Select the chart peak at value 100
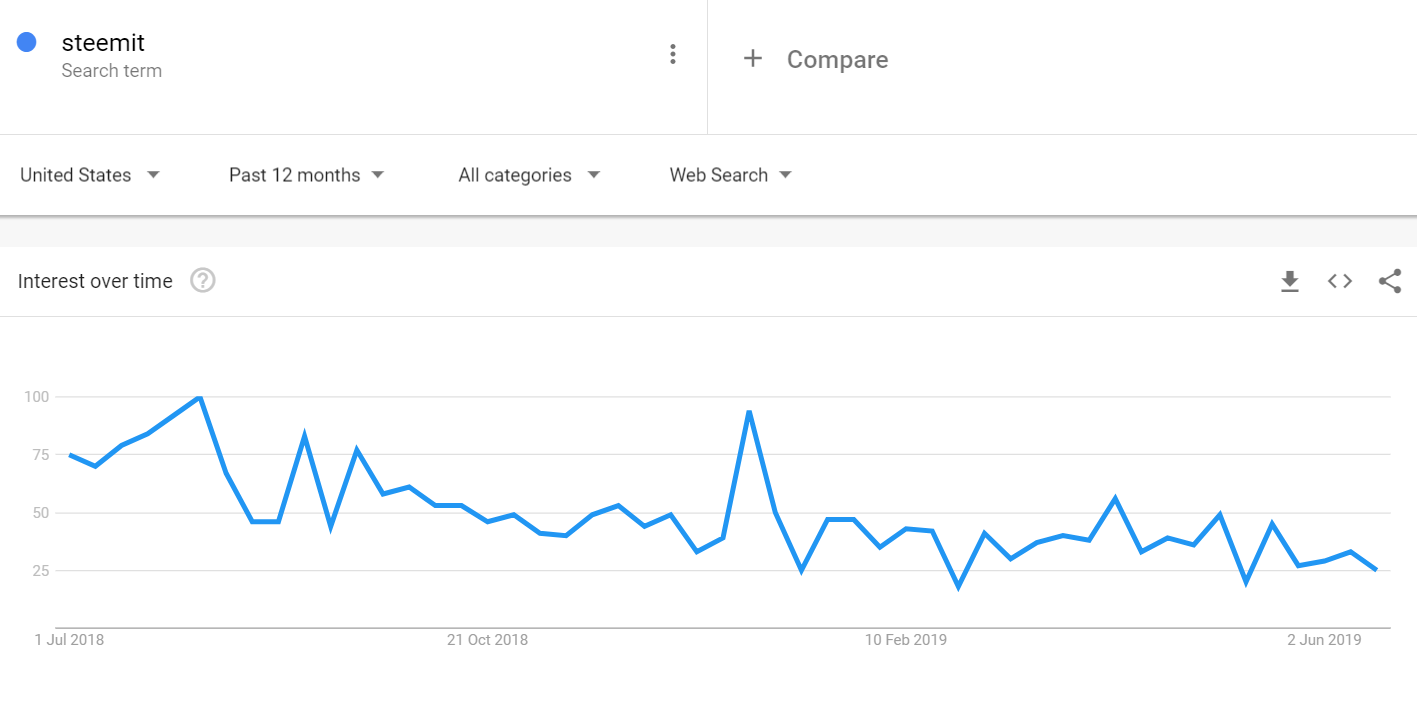Screen dimensions: 1417x708 point(200,398)
